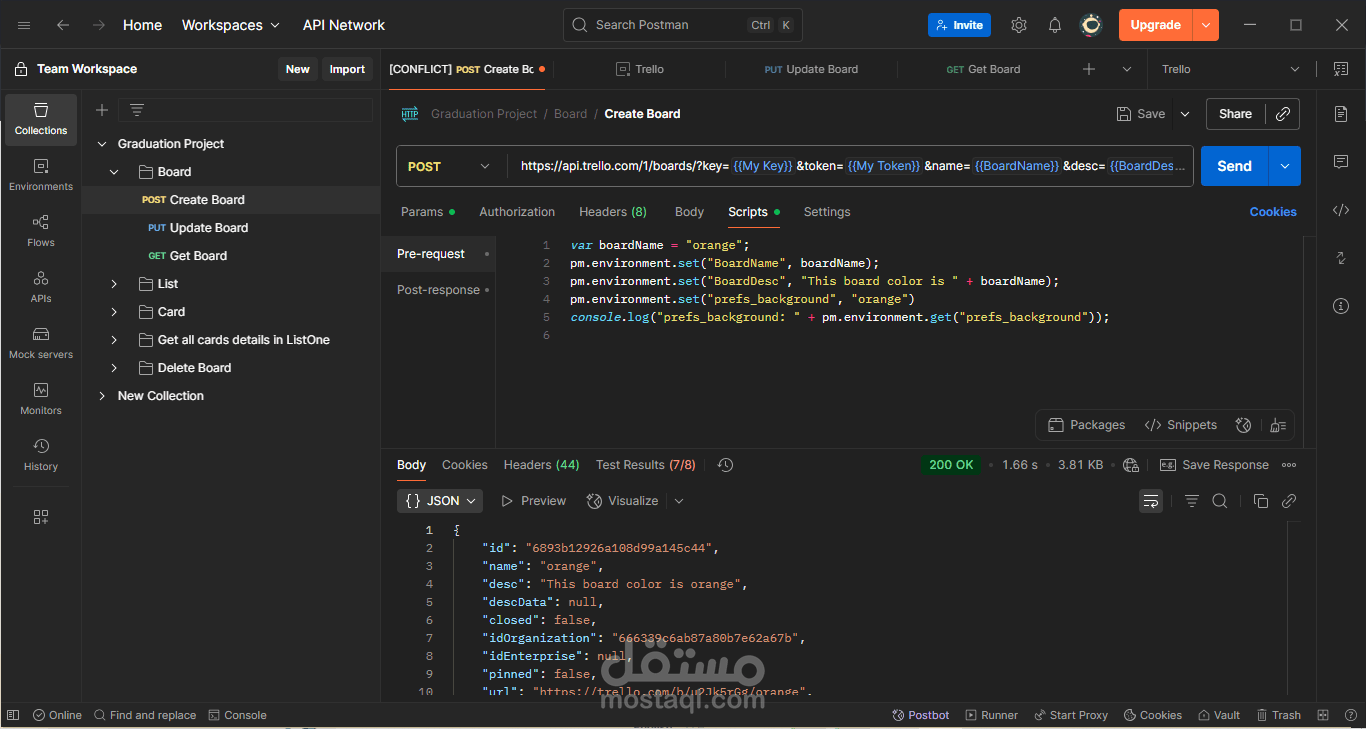Click the Send button
The width and height of the screenshot is (1366, 729).
click(1234, 166)
